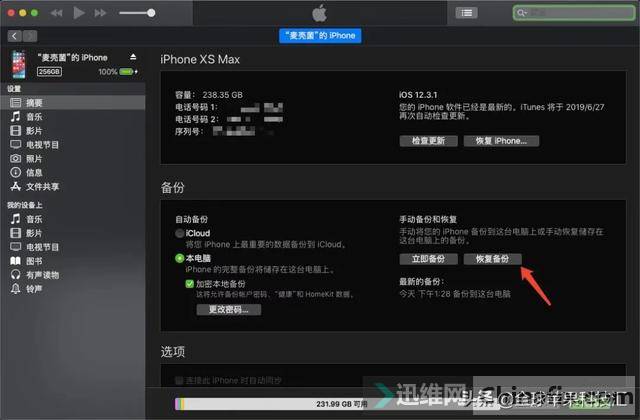Click the 立即备份 button
Screen dimensions: 640x420
[x=428, y=259]
